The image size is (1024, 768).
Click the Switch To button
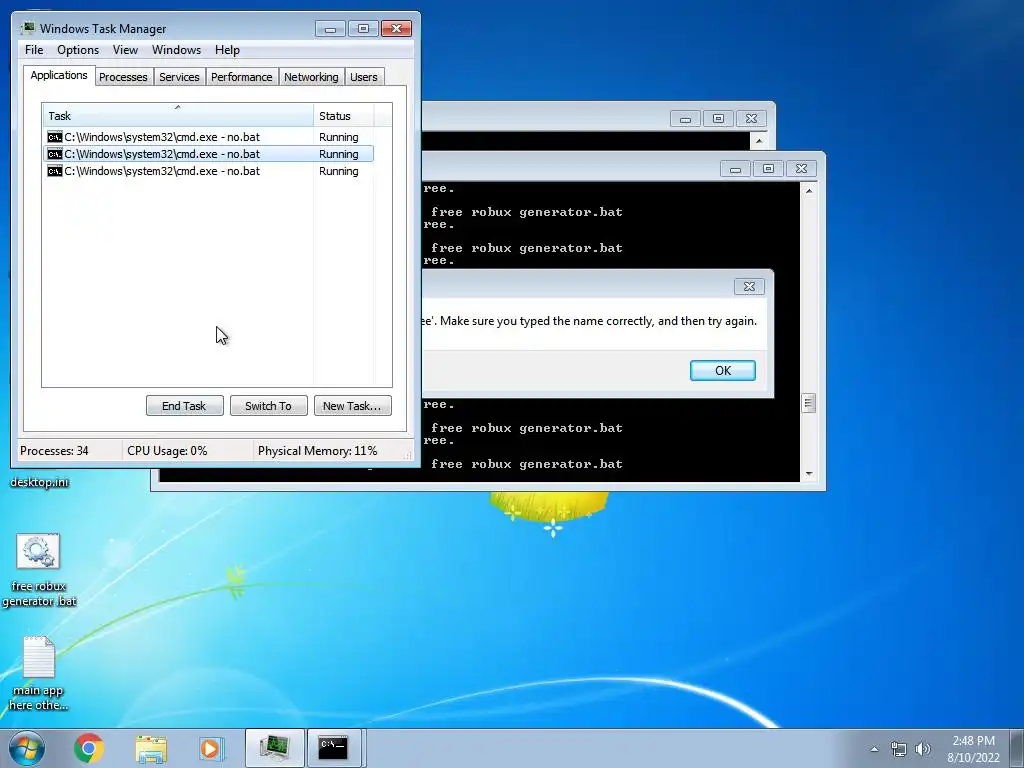(x=268, y=406)
